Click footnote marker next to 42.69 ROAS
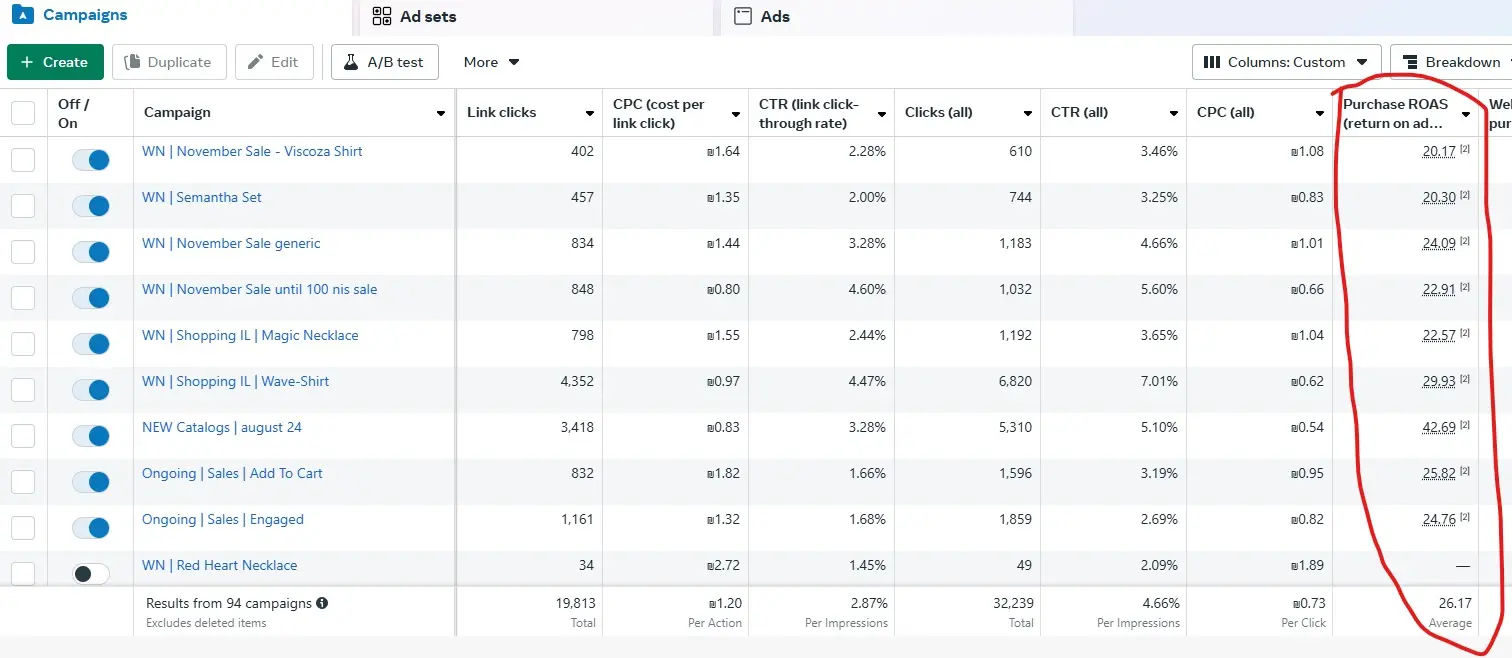 click(1465, 425)
